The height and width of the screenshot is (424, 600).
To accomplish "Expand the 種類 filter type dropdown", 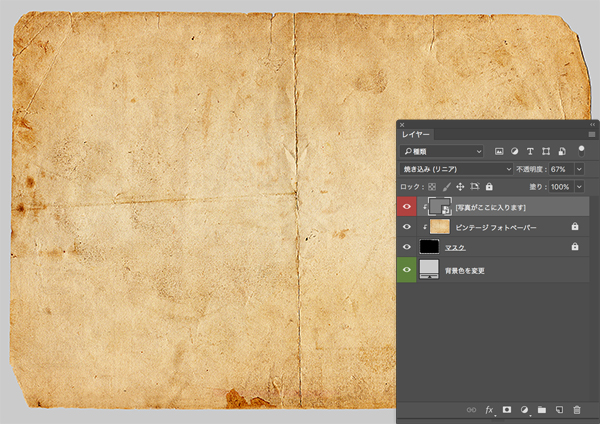I will pyautogui.click(x=441, y=151).
